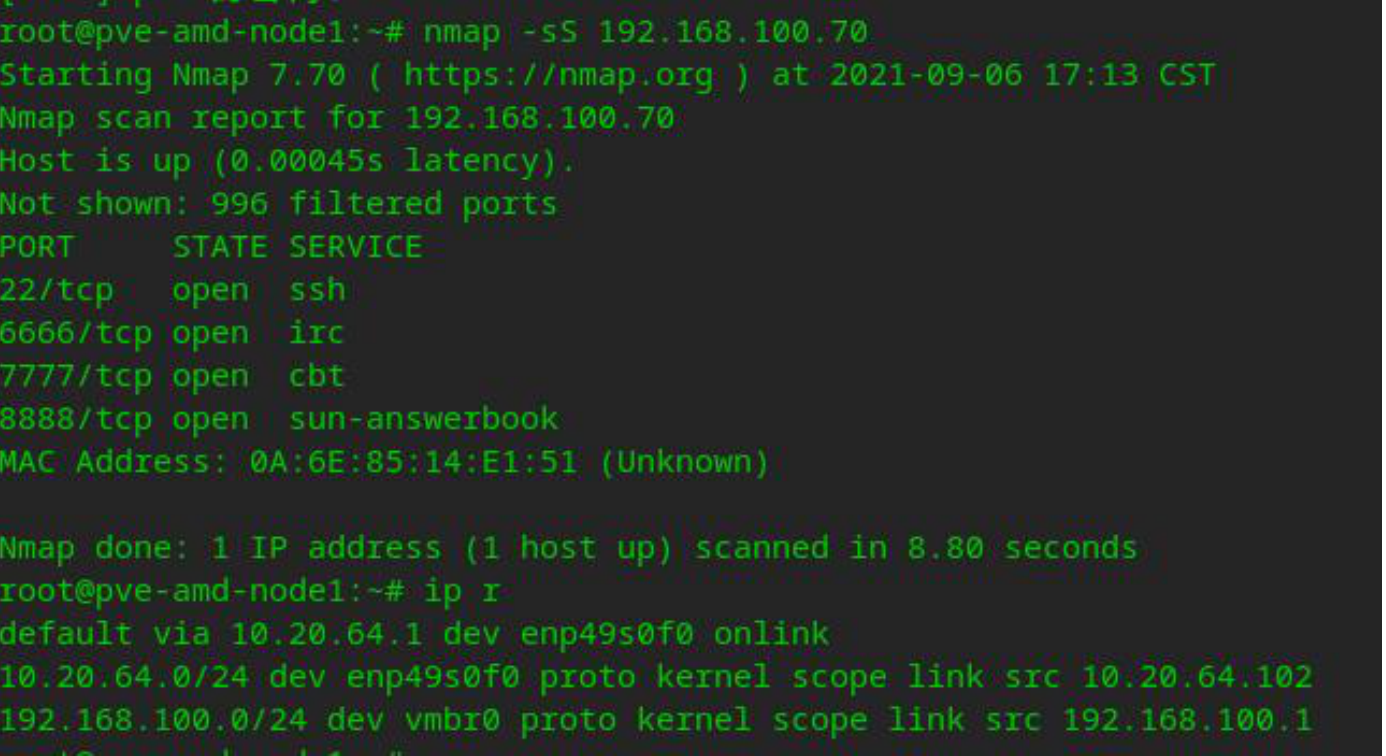This screenshot has width=1386, height=756.
Task: Click the default gateway IP 10.20.64.1
Action: click(327, 634)
